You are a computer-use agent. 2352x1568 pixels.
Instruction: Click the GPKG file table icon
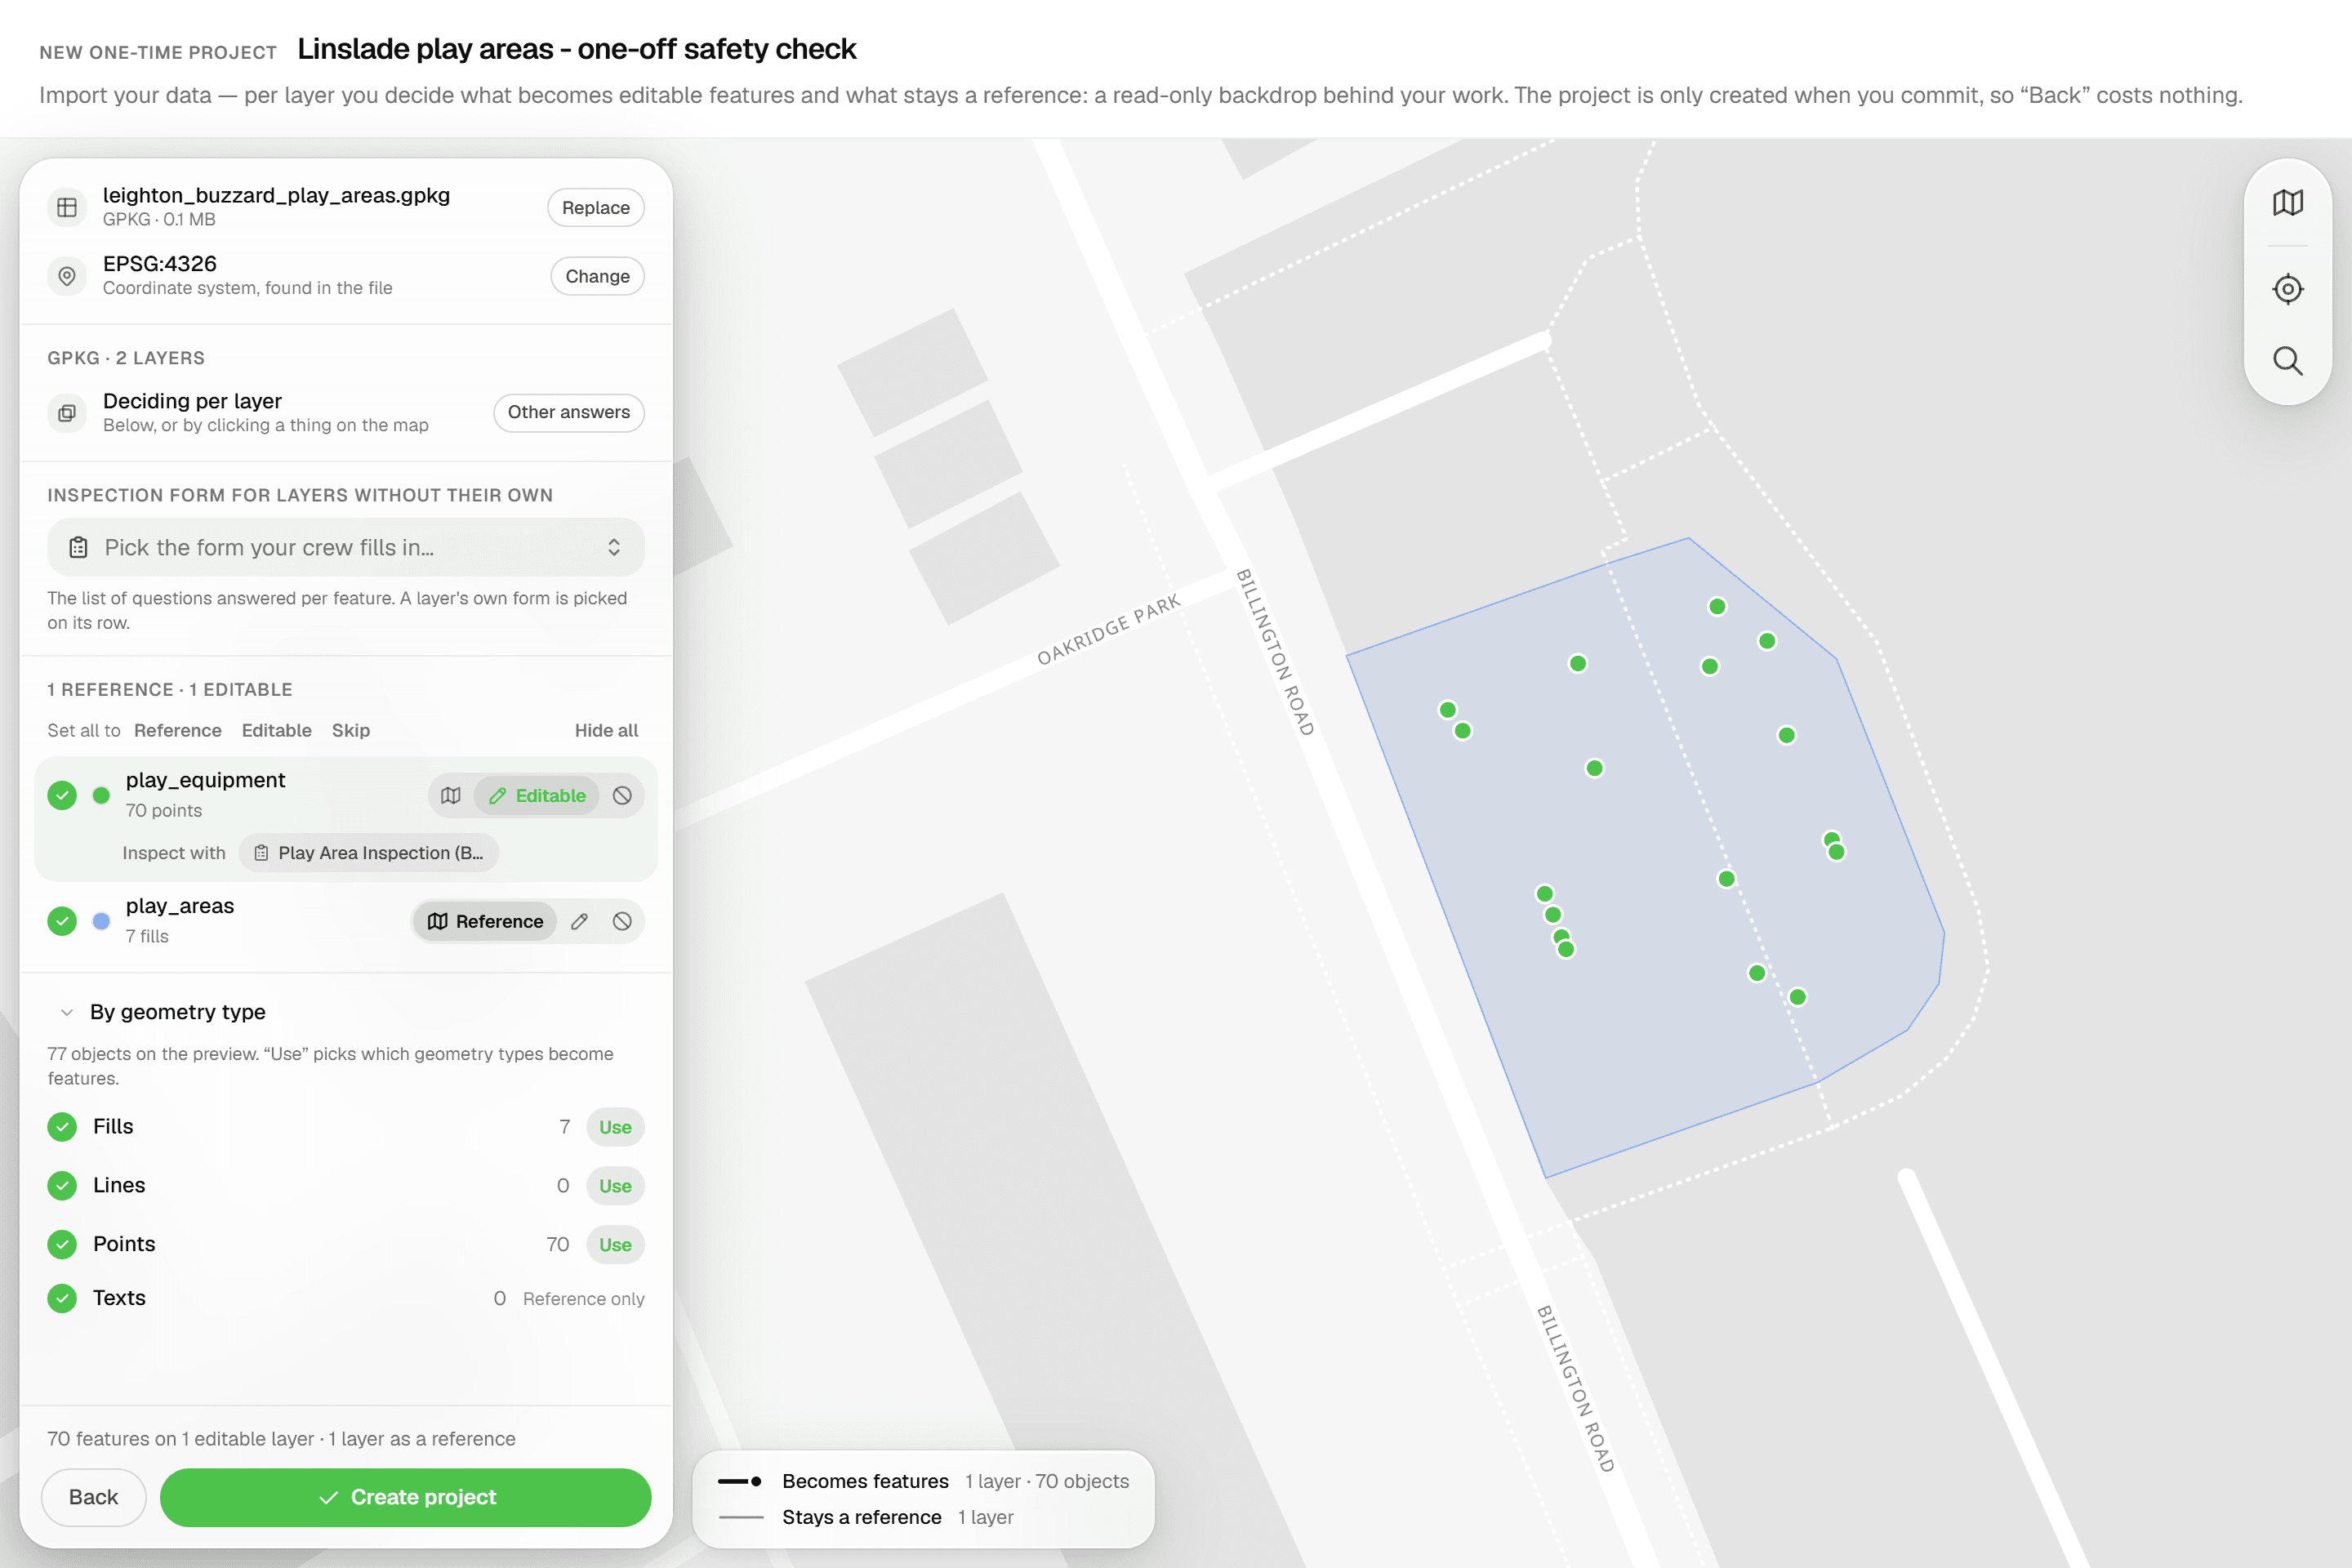(x=67, y=207)
